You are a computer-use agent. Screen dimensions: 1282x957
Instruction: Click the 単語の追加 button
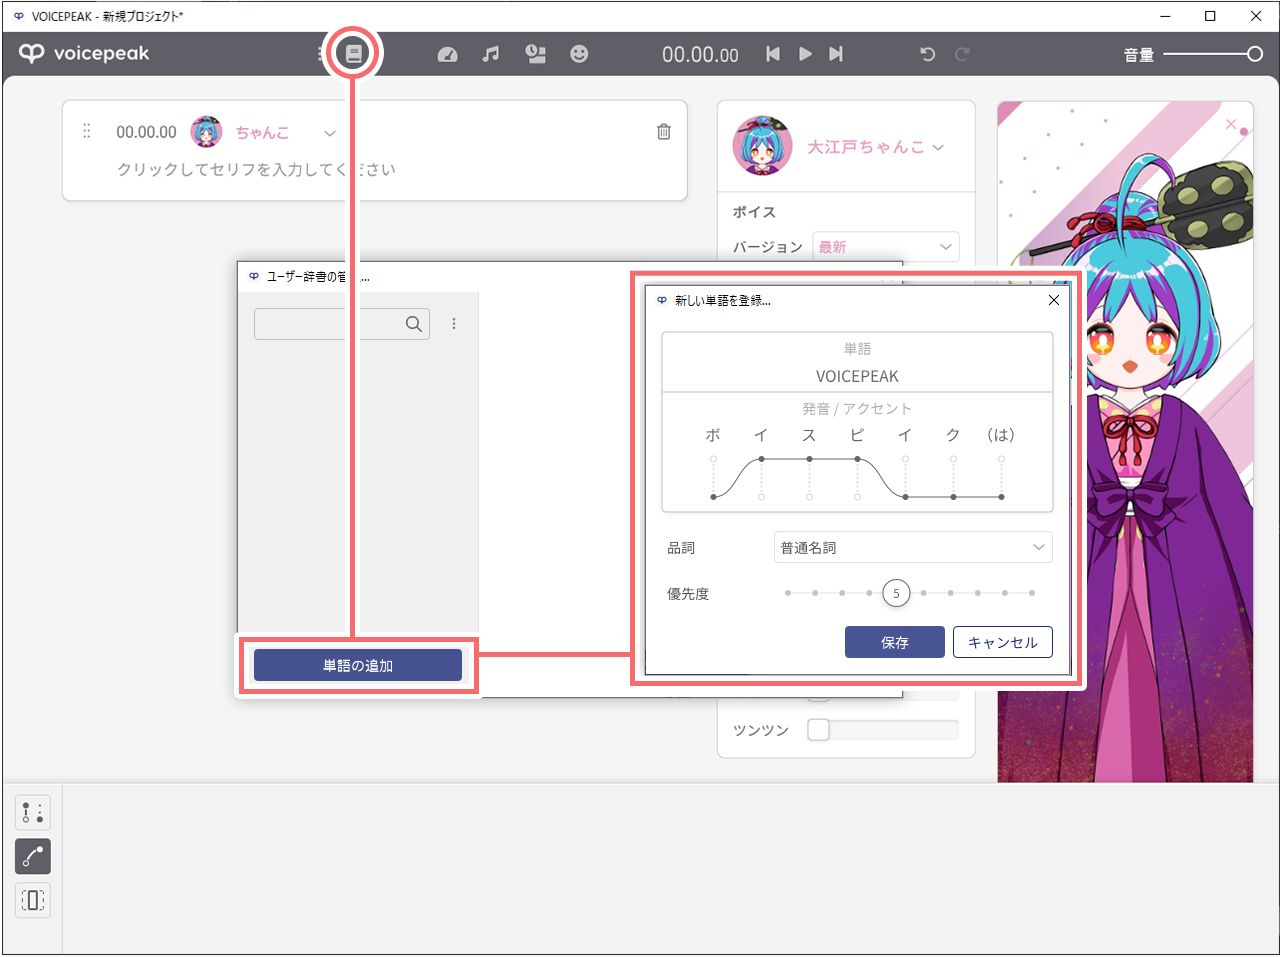point(358,665)
